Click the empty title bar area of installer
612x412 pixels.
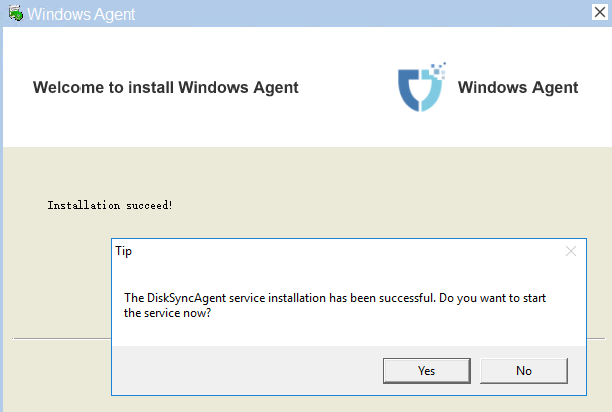(x=363, y=14)
